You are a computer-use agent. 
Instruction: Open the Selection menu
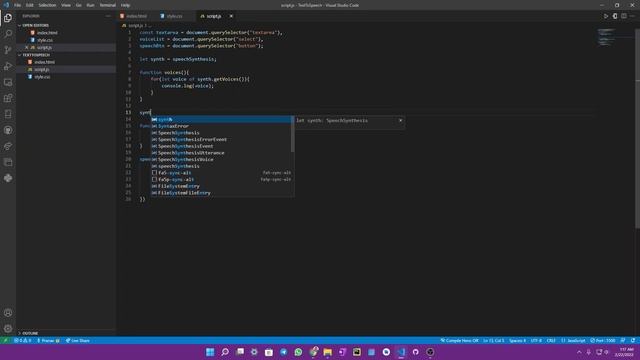(x=47, y=5)
